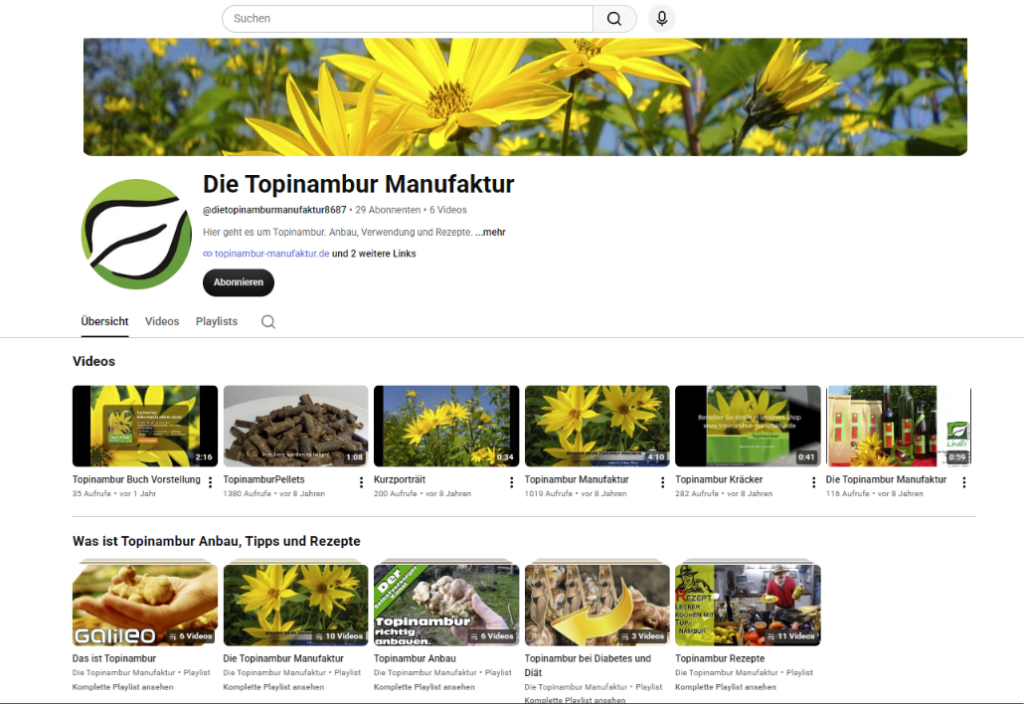Click the TopinamburPellets video title
1024x704 pixels.
(x=264, y=479)
